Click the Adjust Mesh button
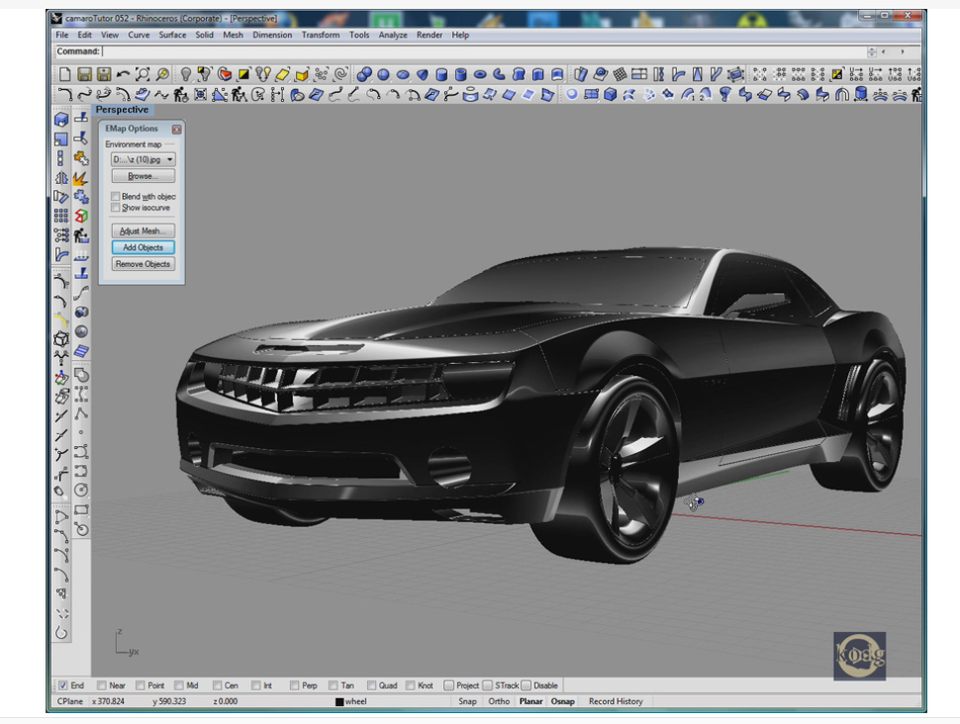 143,231
